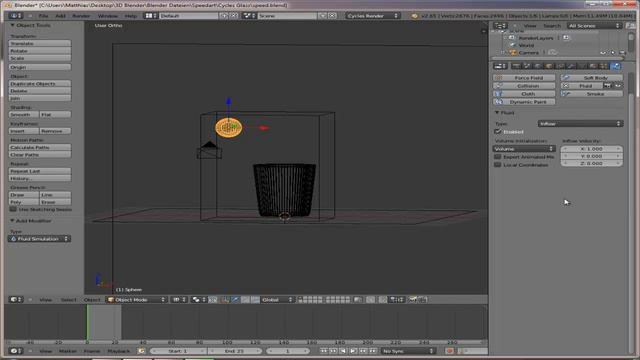Play the animation in reverse
Image resolution: width=640 pixels, height=360 pixels.
pyautogui.click(x=343, y=351)
